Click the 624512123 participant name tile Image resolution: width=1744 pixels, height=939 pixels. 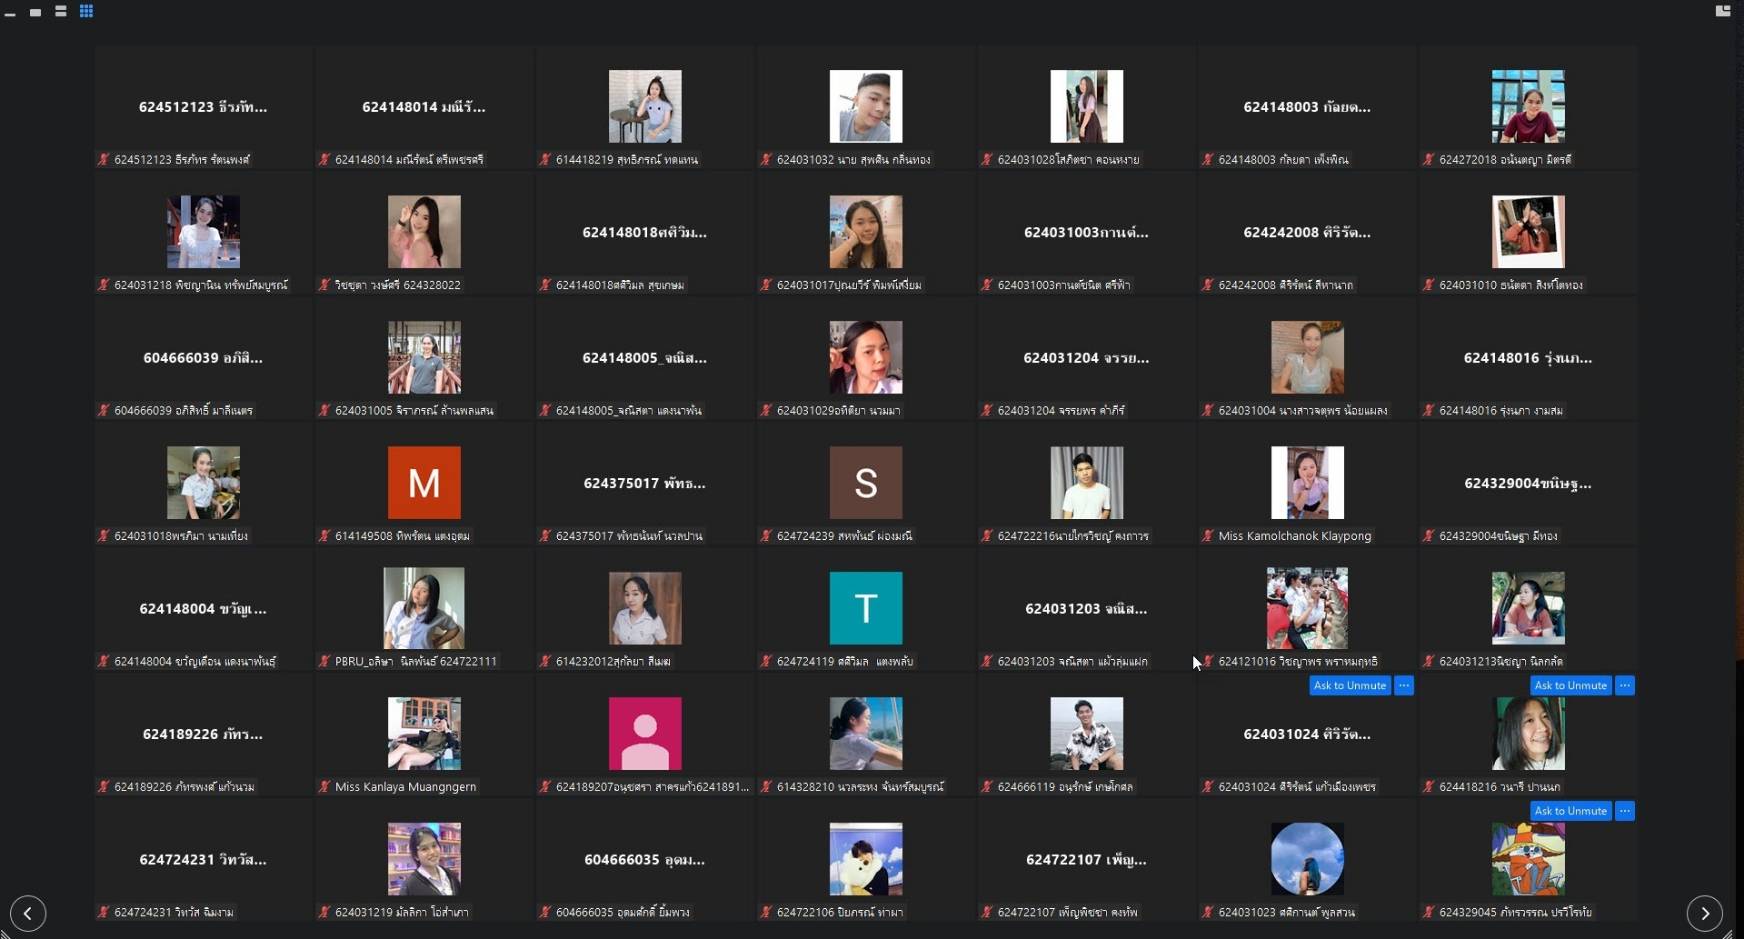203,107
